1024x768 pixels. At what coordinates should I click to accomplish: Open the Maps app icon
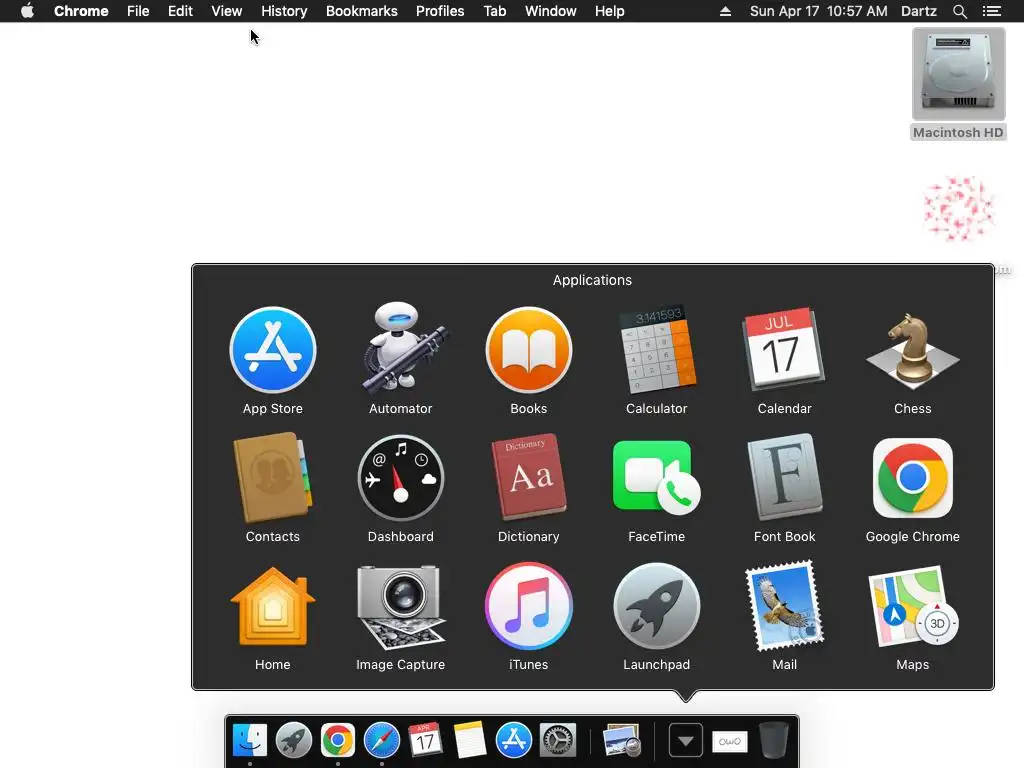pyautogui.click(x=912, y=606)
